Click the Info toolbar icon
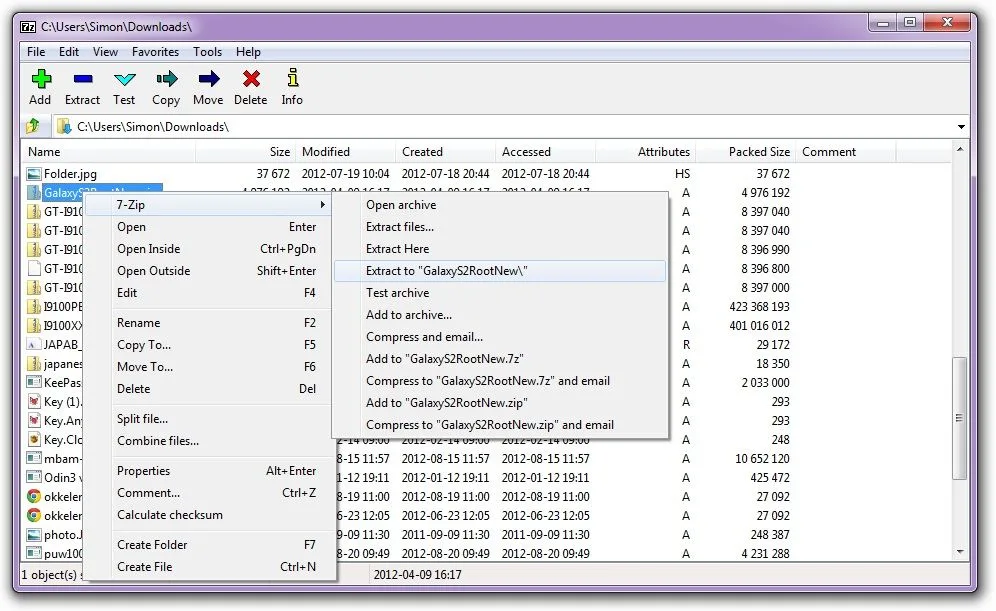This screenshot has width=996, height=611. click(292, 77)
